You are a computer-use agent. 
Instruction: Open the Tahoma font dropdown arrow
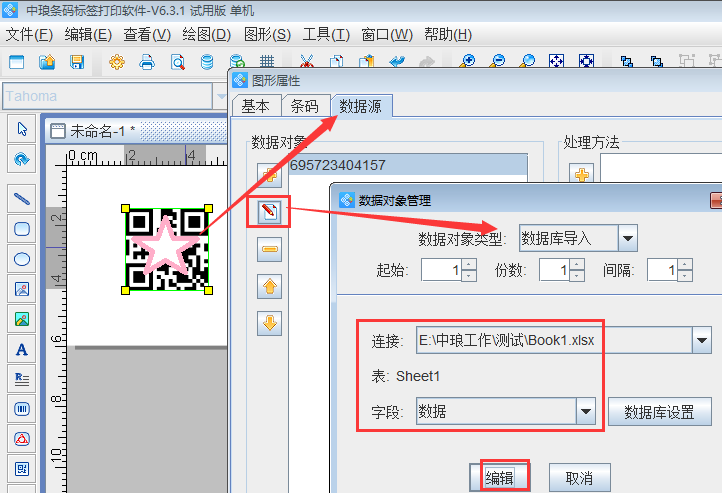[221, 96]
